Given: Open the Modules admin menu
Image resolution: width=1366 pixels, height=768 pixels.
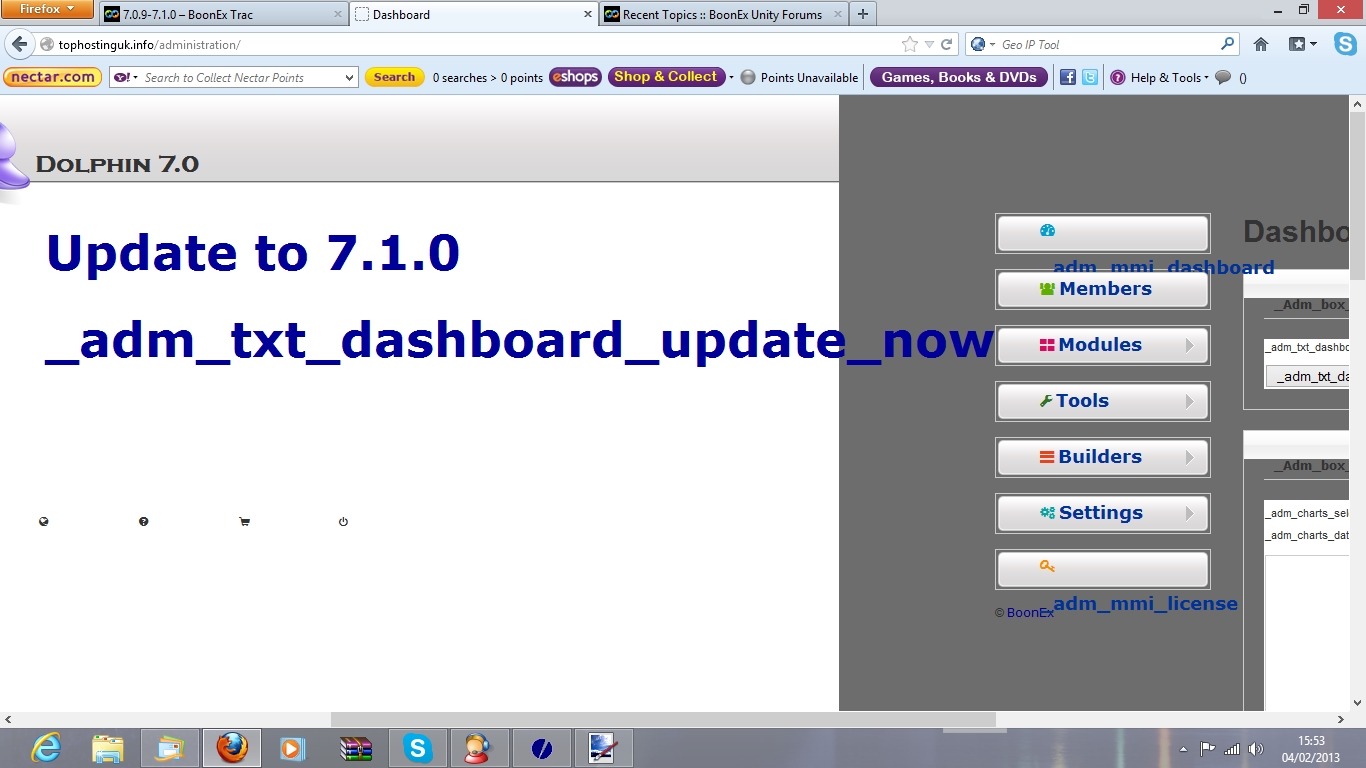Looking at the screenshot, I should pos(1102,345).
